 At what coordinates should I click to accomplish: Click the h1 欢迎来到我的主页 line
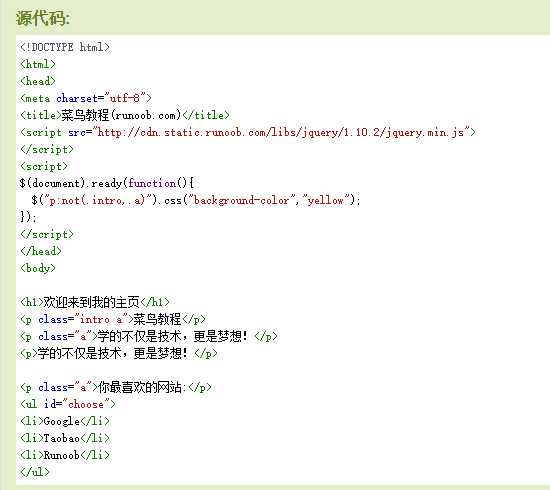click(x=95, y=302)
